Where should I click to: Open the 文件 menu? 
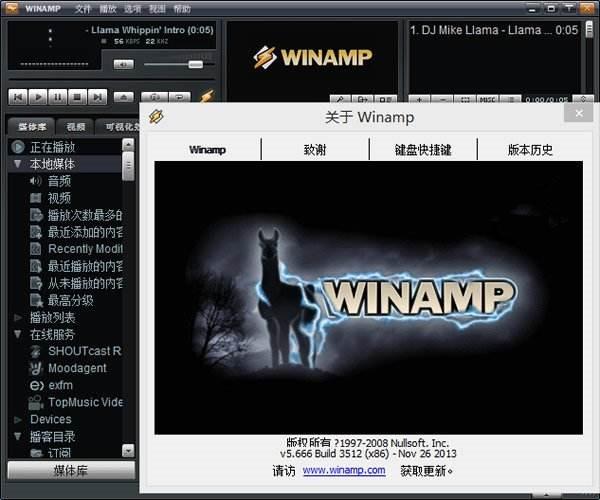coord(83,8)
